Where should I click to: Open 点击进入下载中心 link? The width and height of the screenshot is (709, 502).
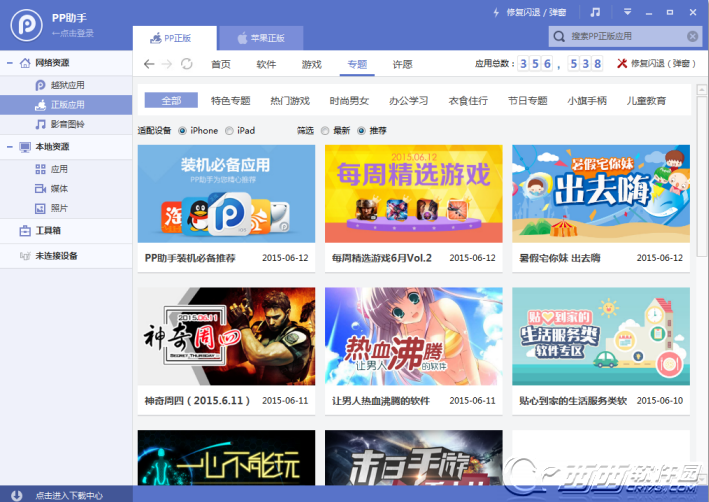[x=69, y=496]
